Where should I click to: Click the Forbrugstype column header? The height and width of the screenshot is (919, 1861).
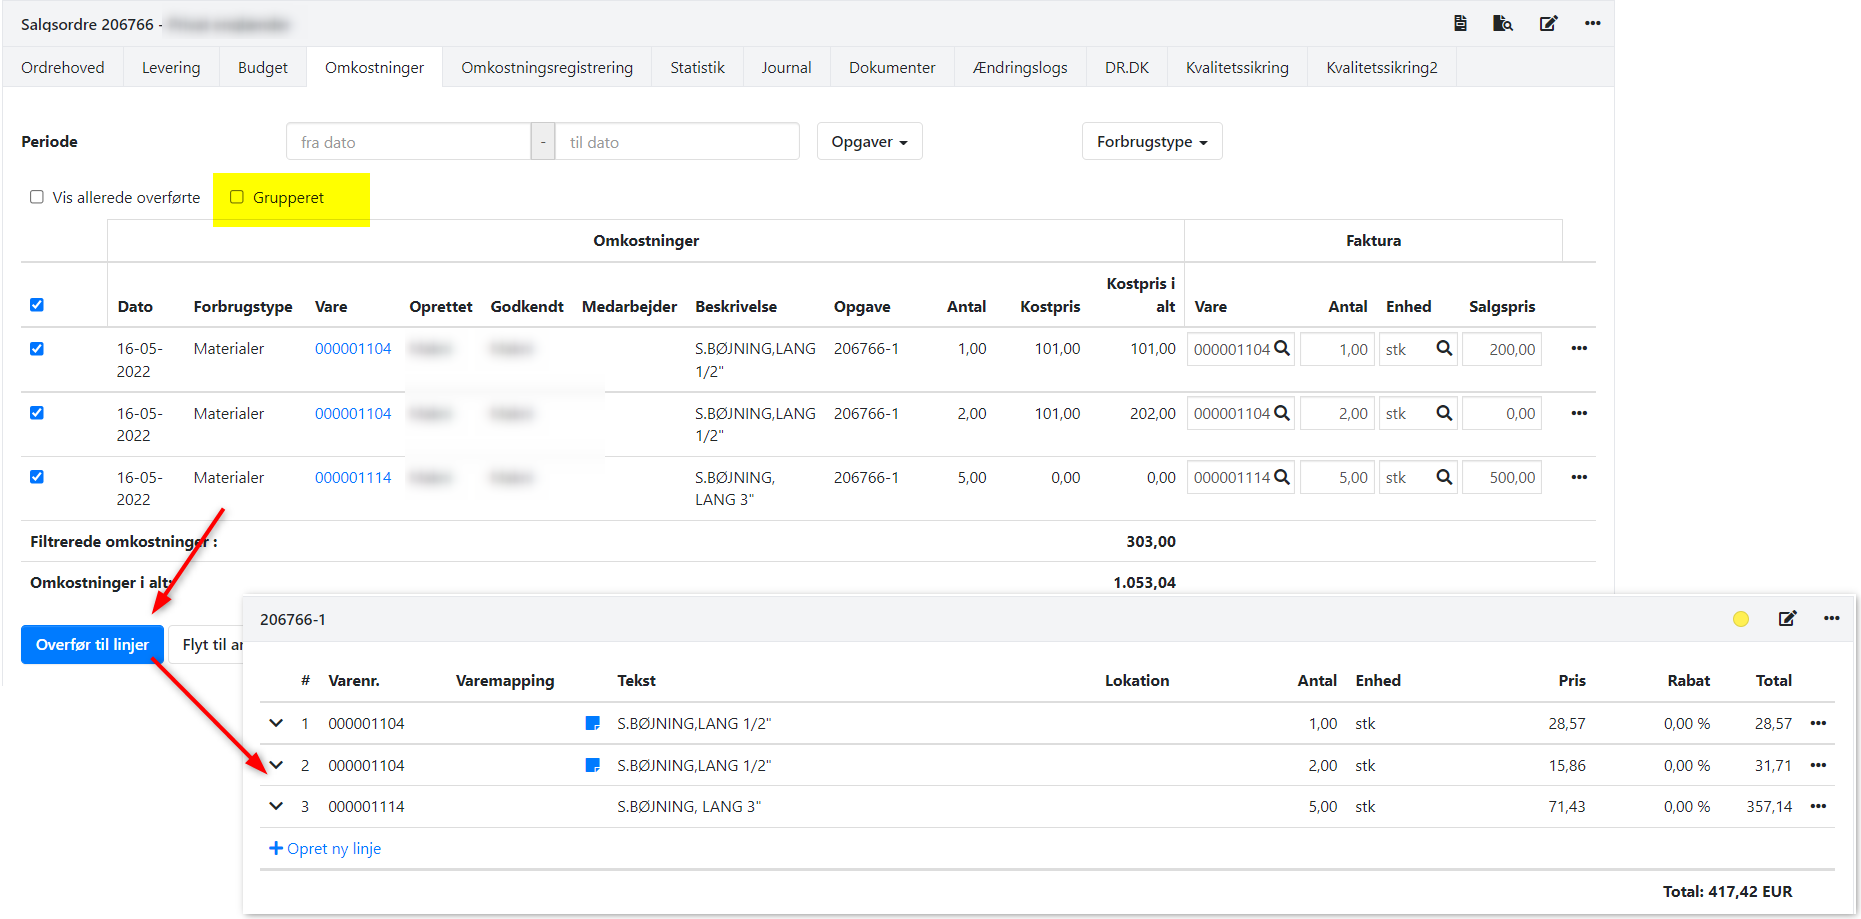click(x=243, y=306)
